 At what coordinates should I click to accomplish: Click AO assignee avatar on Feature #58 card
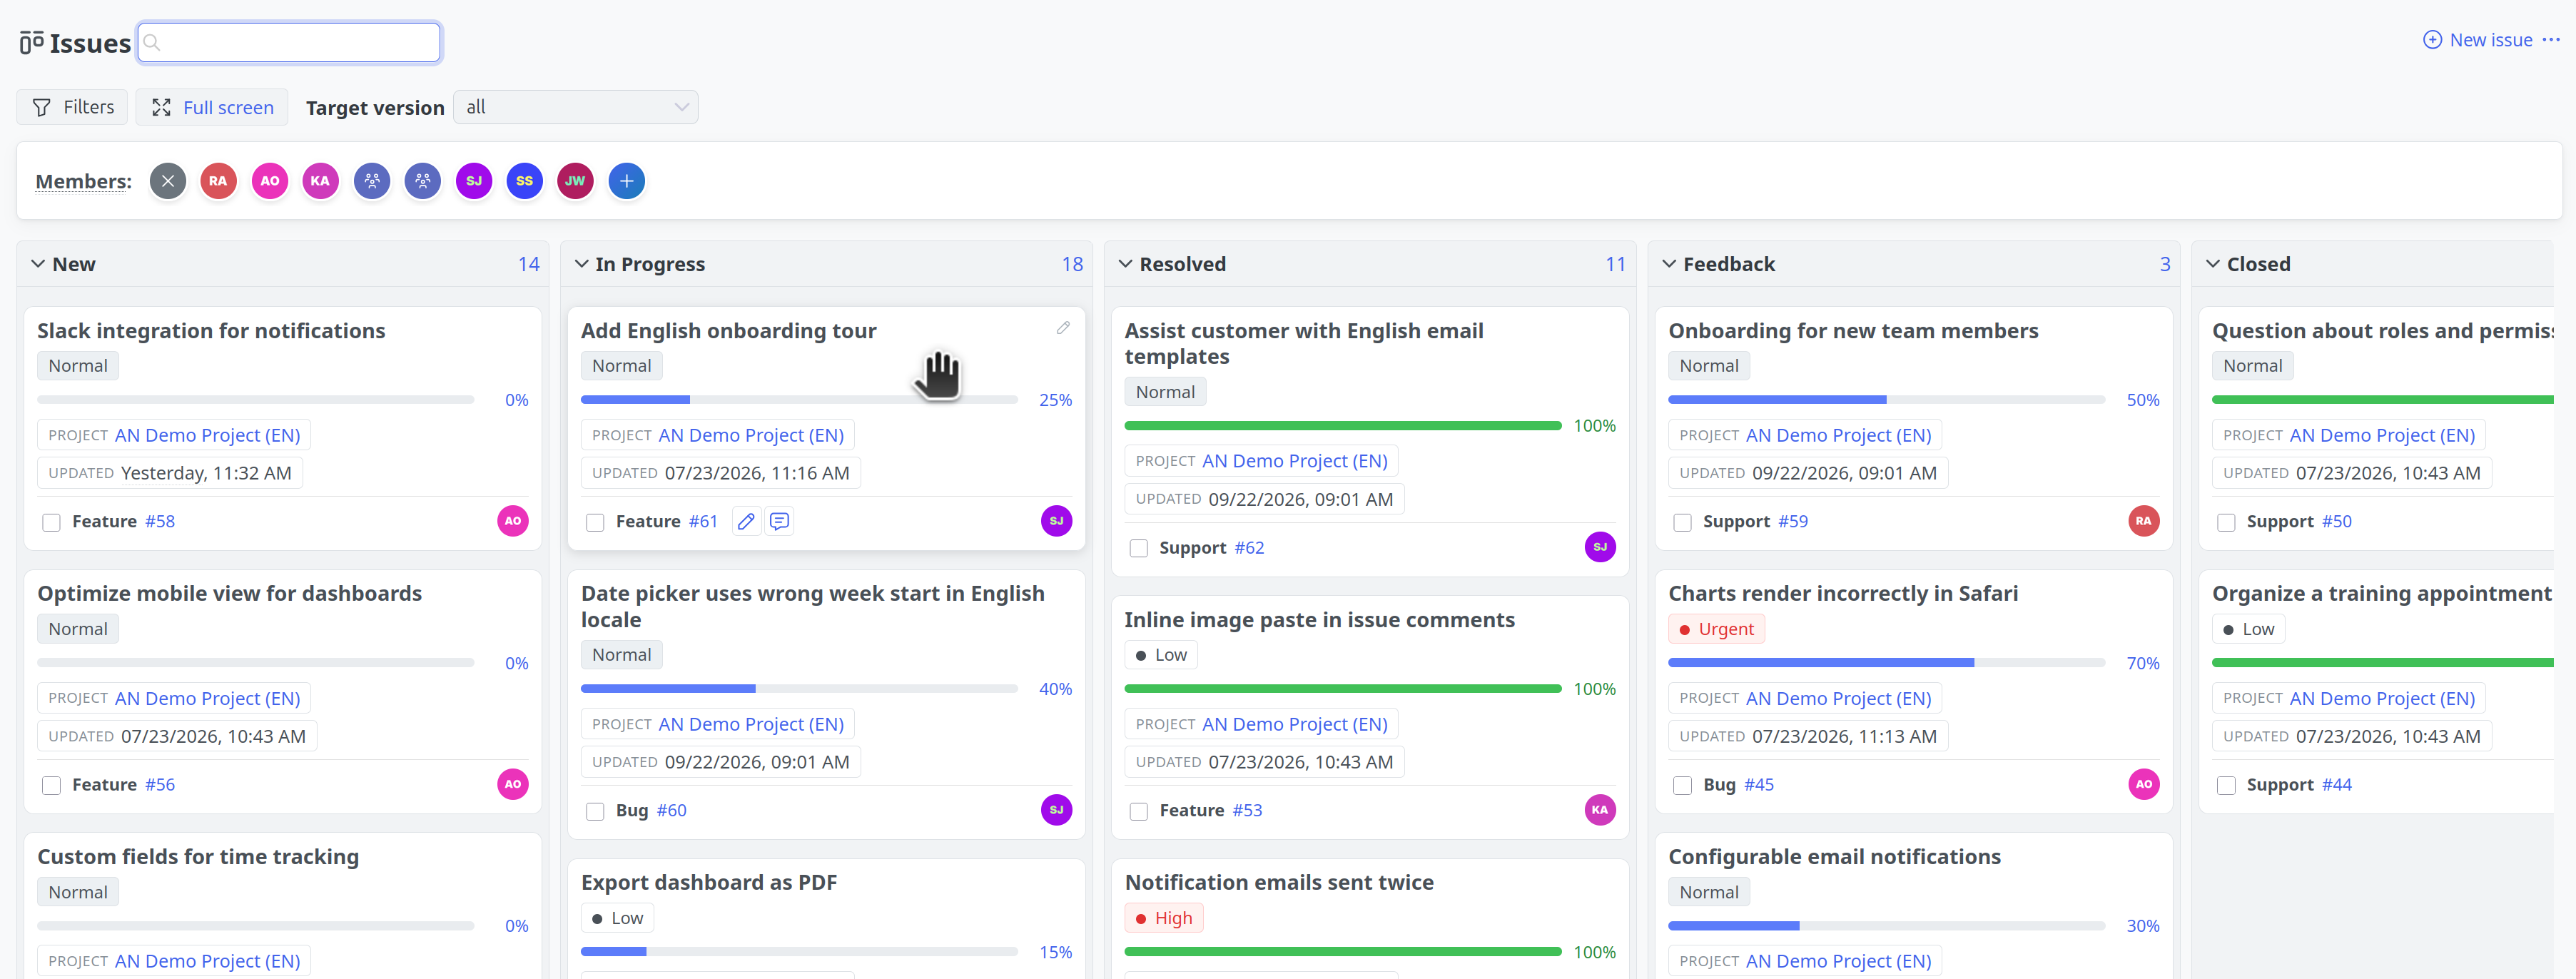(513, 521)
